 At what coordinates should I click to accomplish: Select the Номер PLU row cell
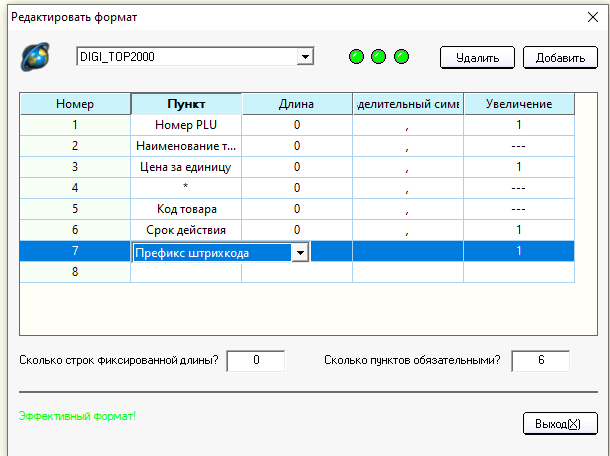[186, 125]
